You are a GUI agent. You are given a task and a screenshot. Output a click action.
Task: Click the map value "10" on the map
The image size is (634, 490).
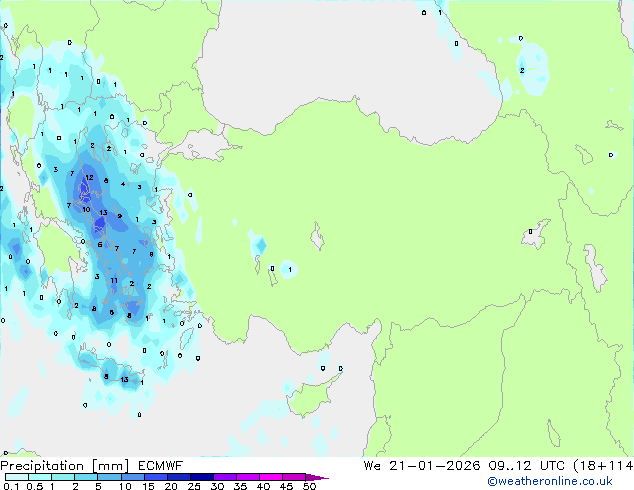pos(86,209)
